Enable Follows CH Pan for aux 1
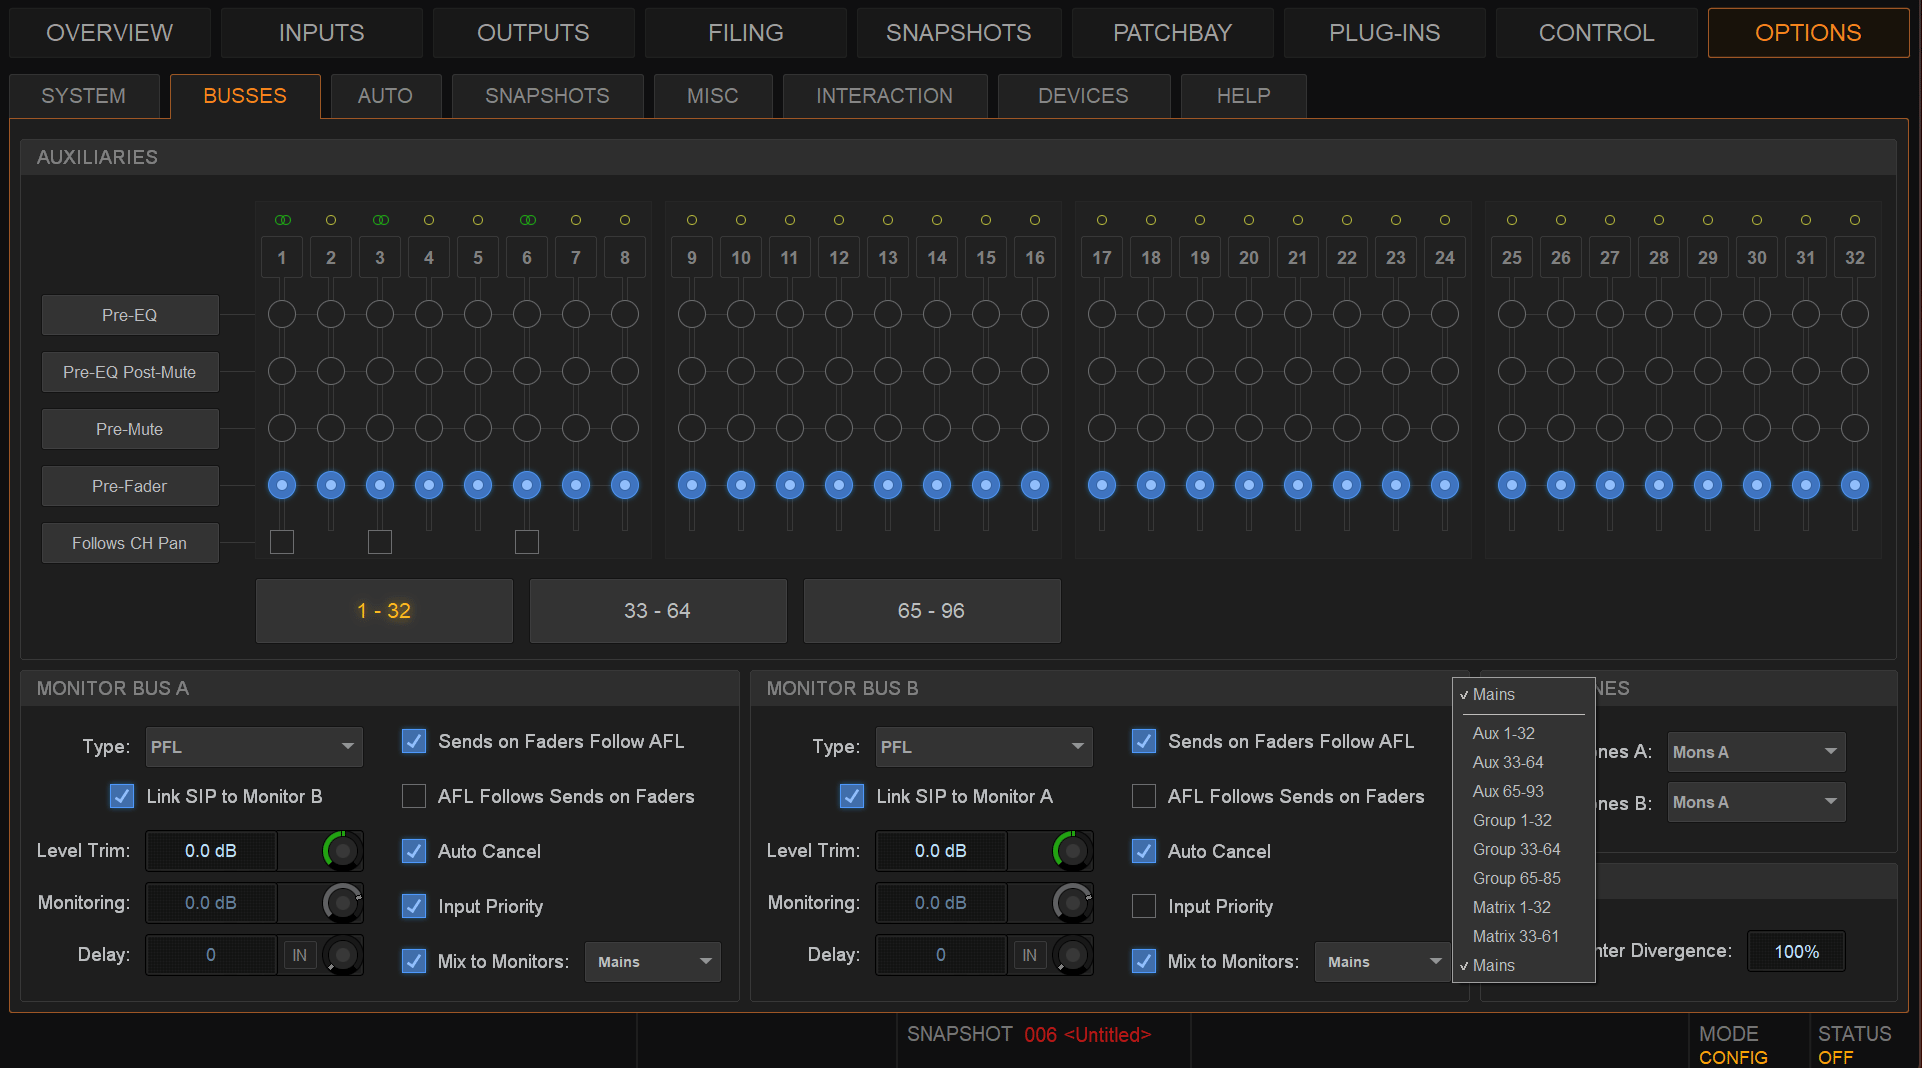Image resolution: width=1922 pixels, height=1068 pixels. pos(282,542)
